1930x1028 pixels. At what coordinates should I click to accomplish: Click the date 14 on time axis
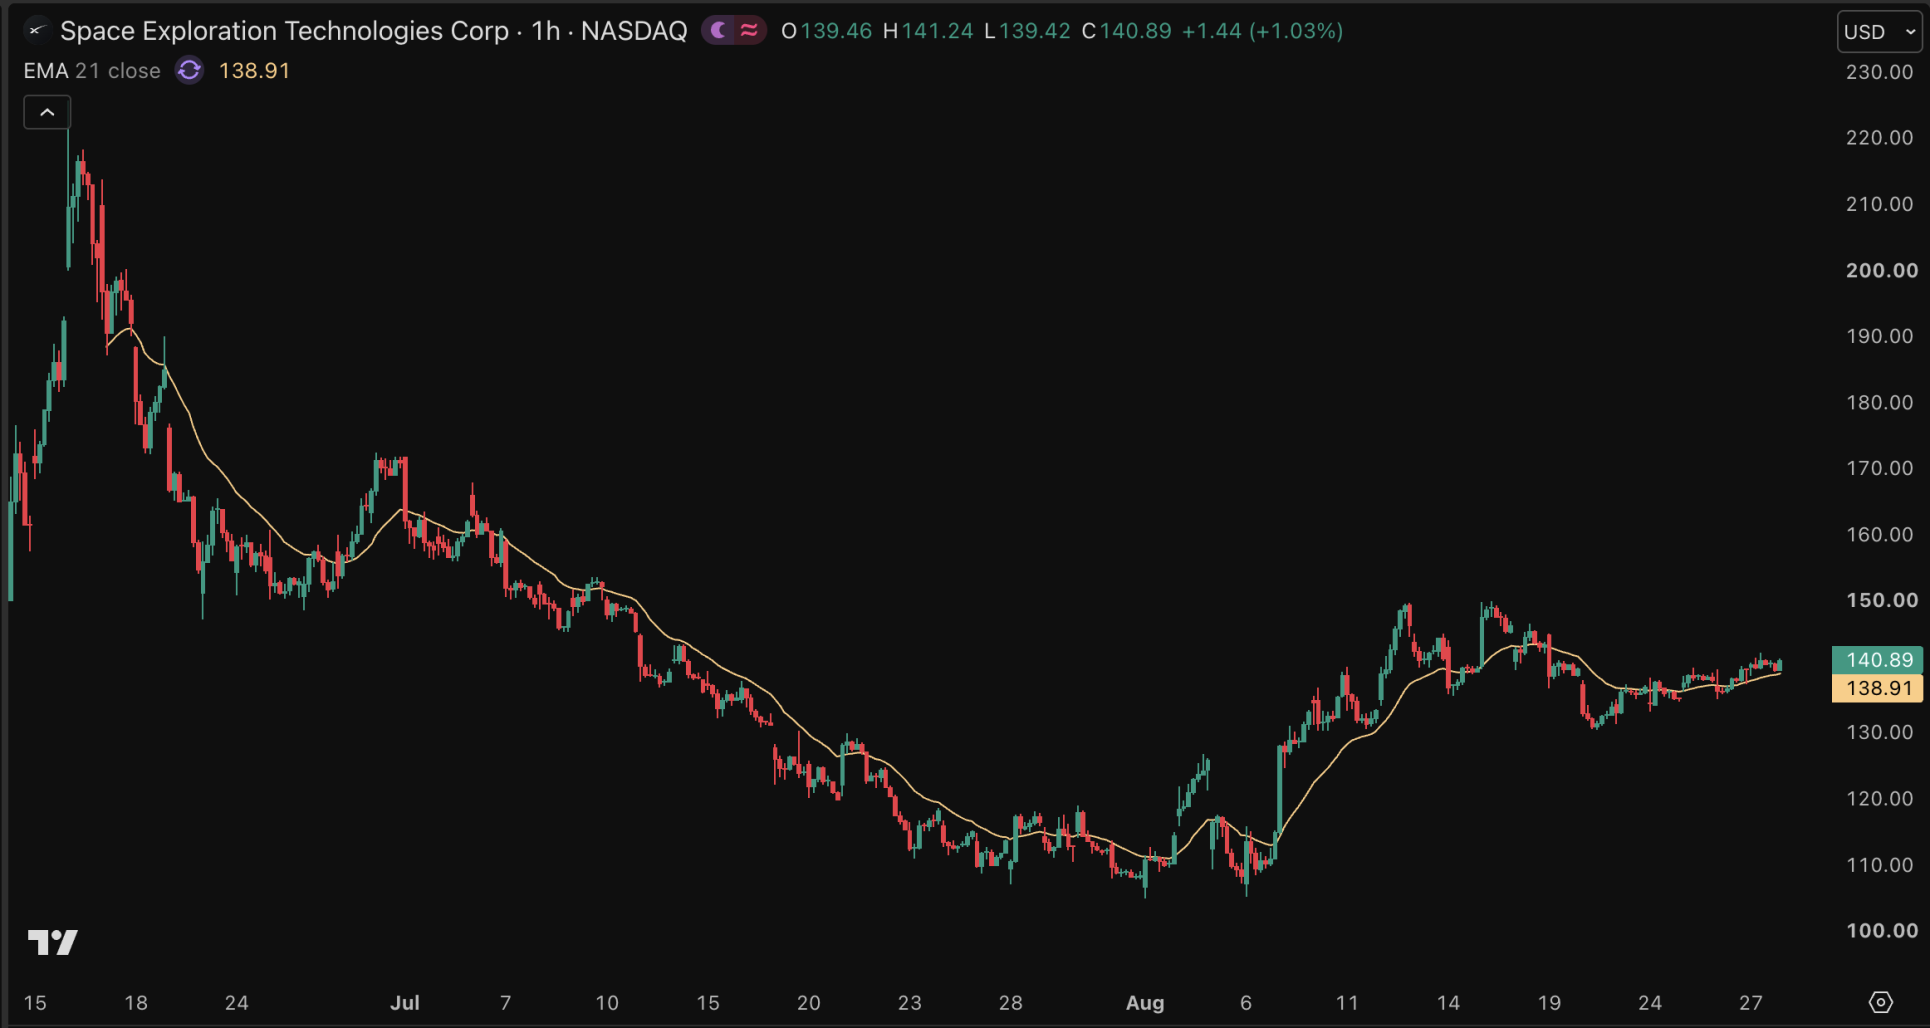(x=1448, y=1002)
